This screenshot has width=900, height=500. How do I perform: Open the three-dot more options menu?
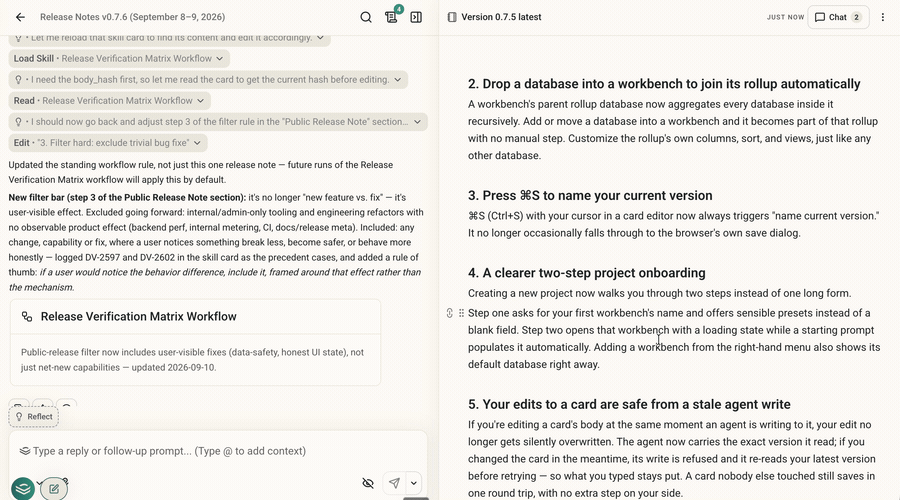(883, 17)
